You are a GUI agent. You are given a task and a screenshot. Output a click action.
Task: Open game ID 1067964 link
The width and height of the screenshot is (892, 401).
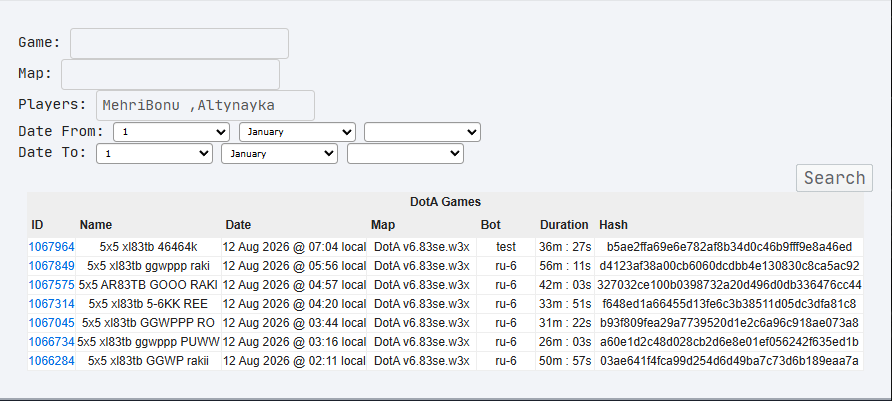[51, 247]
